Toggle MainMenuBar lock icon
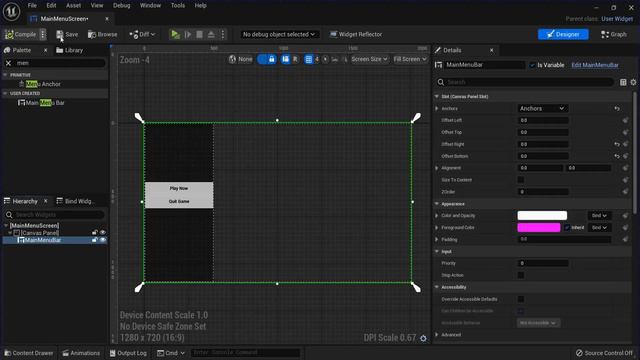 (x=95, y=240)
